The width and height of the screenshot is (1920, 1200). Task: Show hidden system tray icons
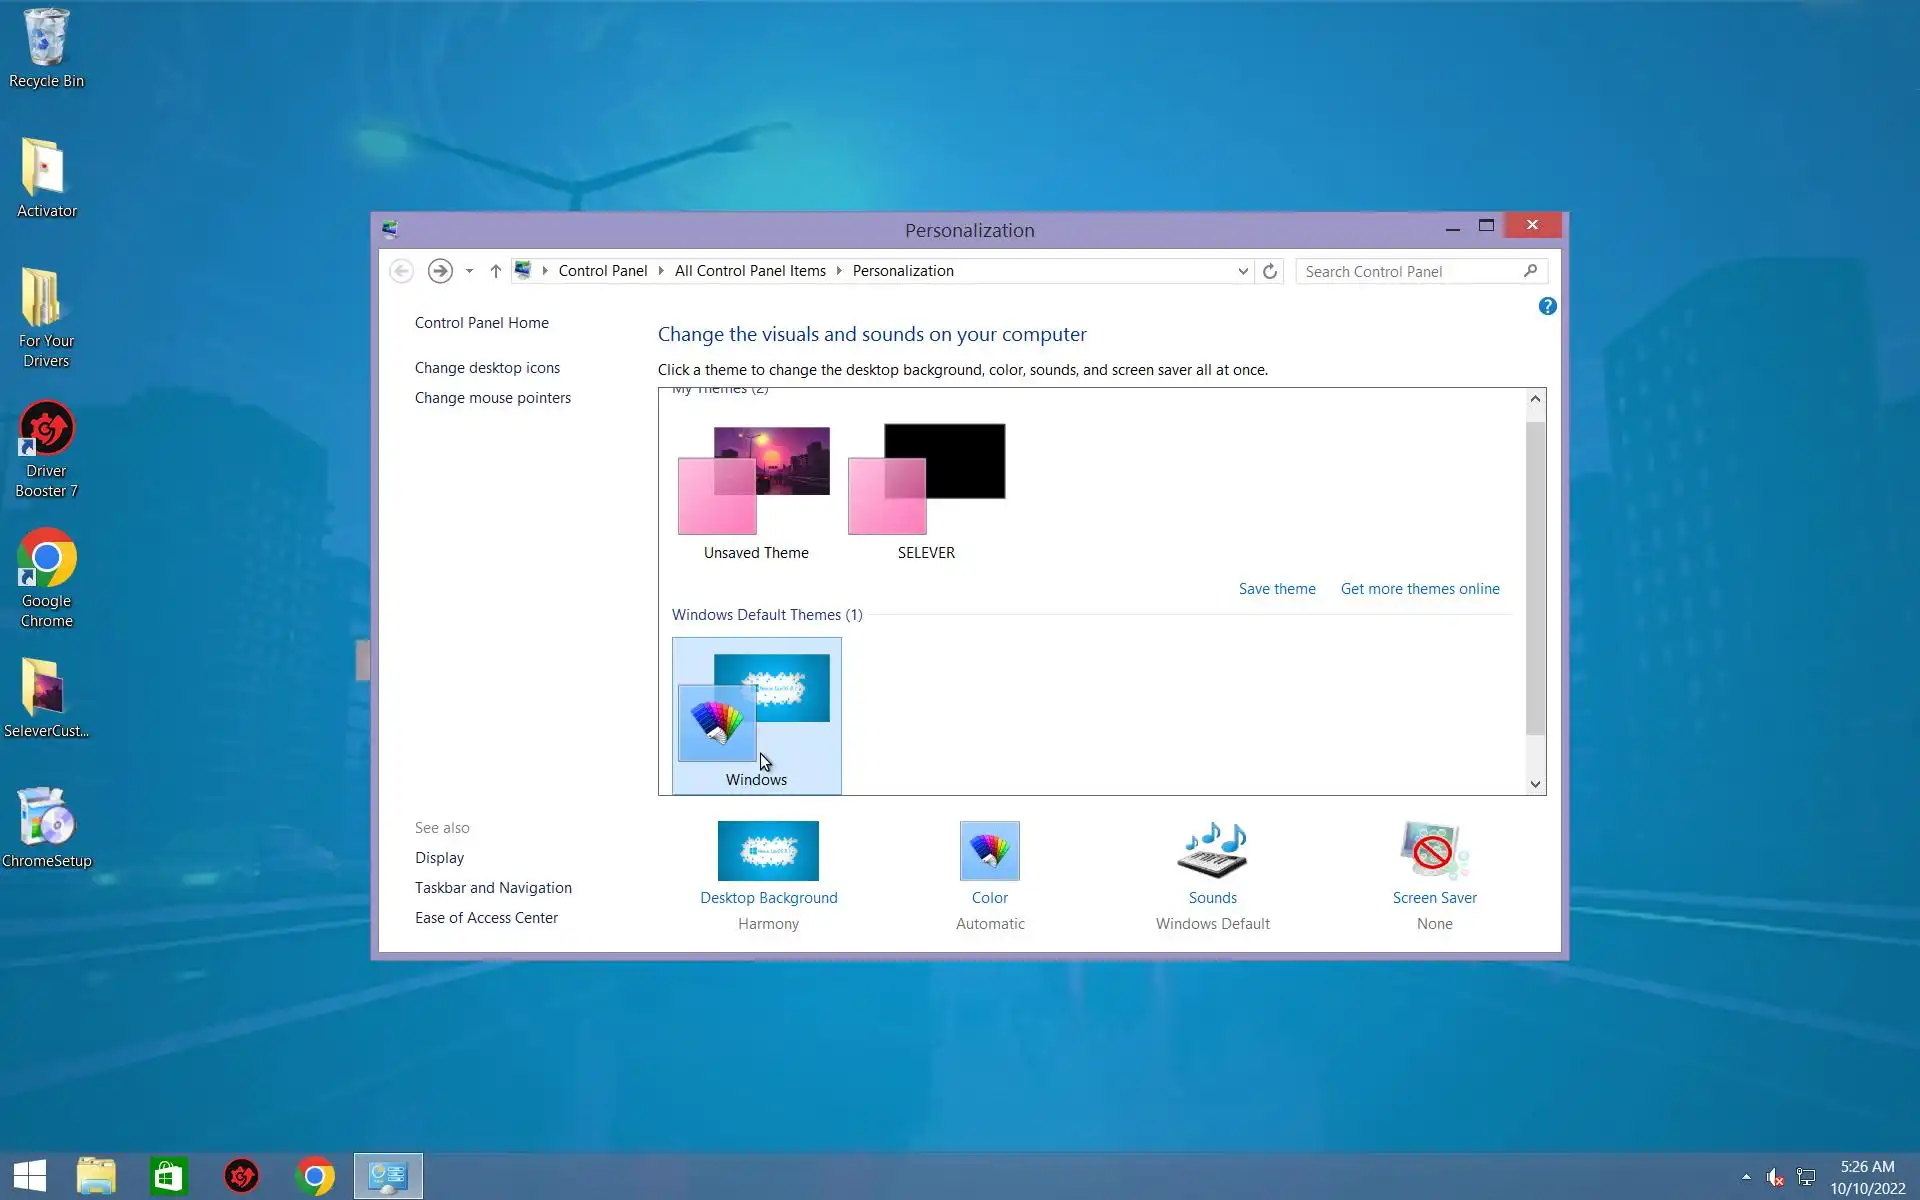pyautogui.click(x=1746, y=1177)
